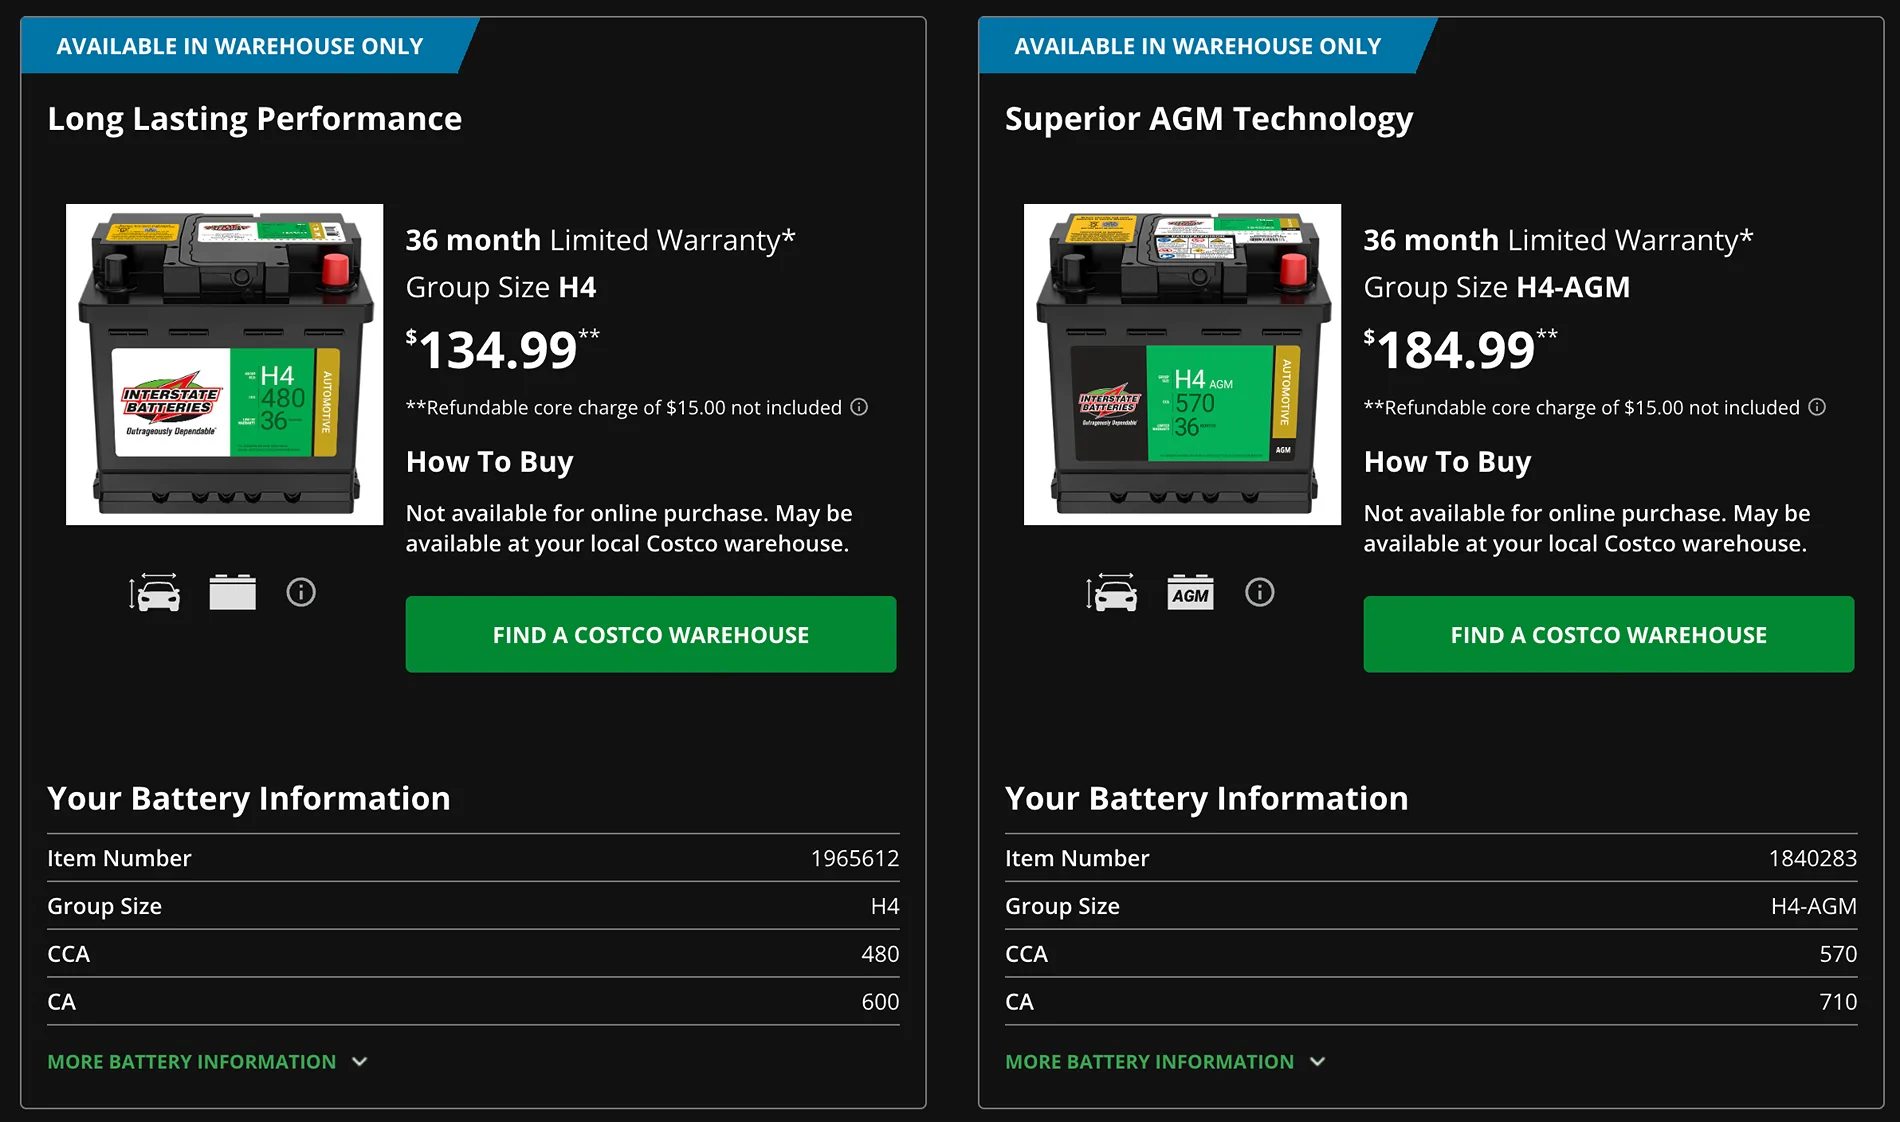Screen dimensions: 1900x1122
Task: Find a Costco Warehouse for the H4 battery
Action: [650, 635]
